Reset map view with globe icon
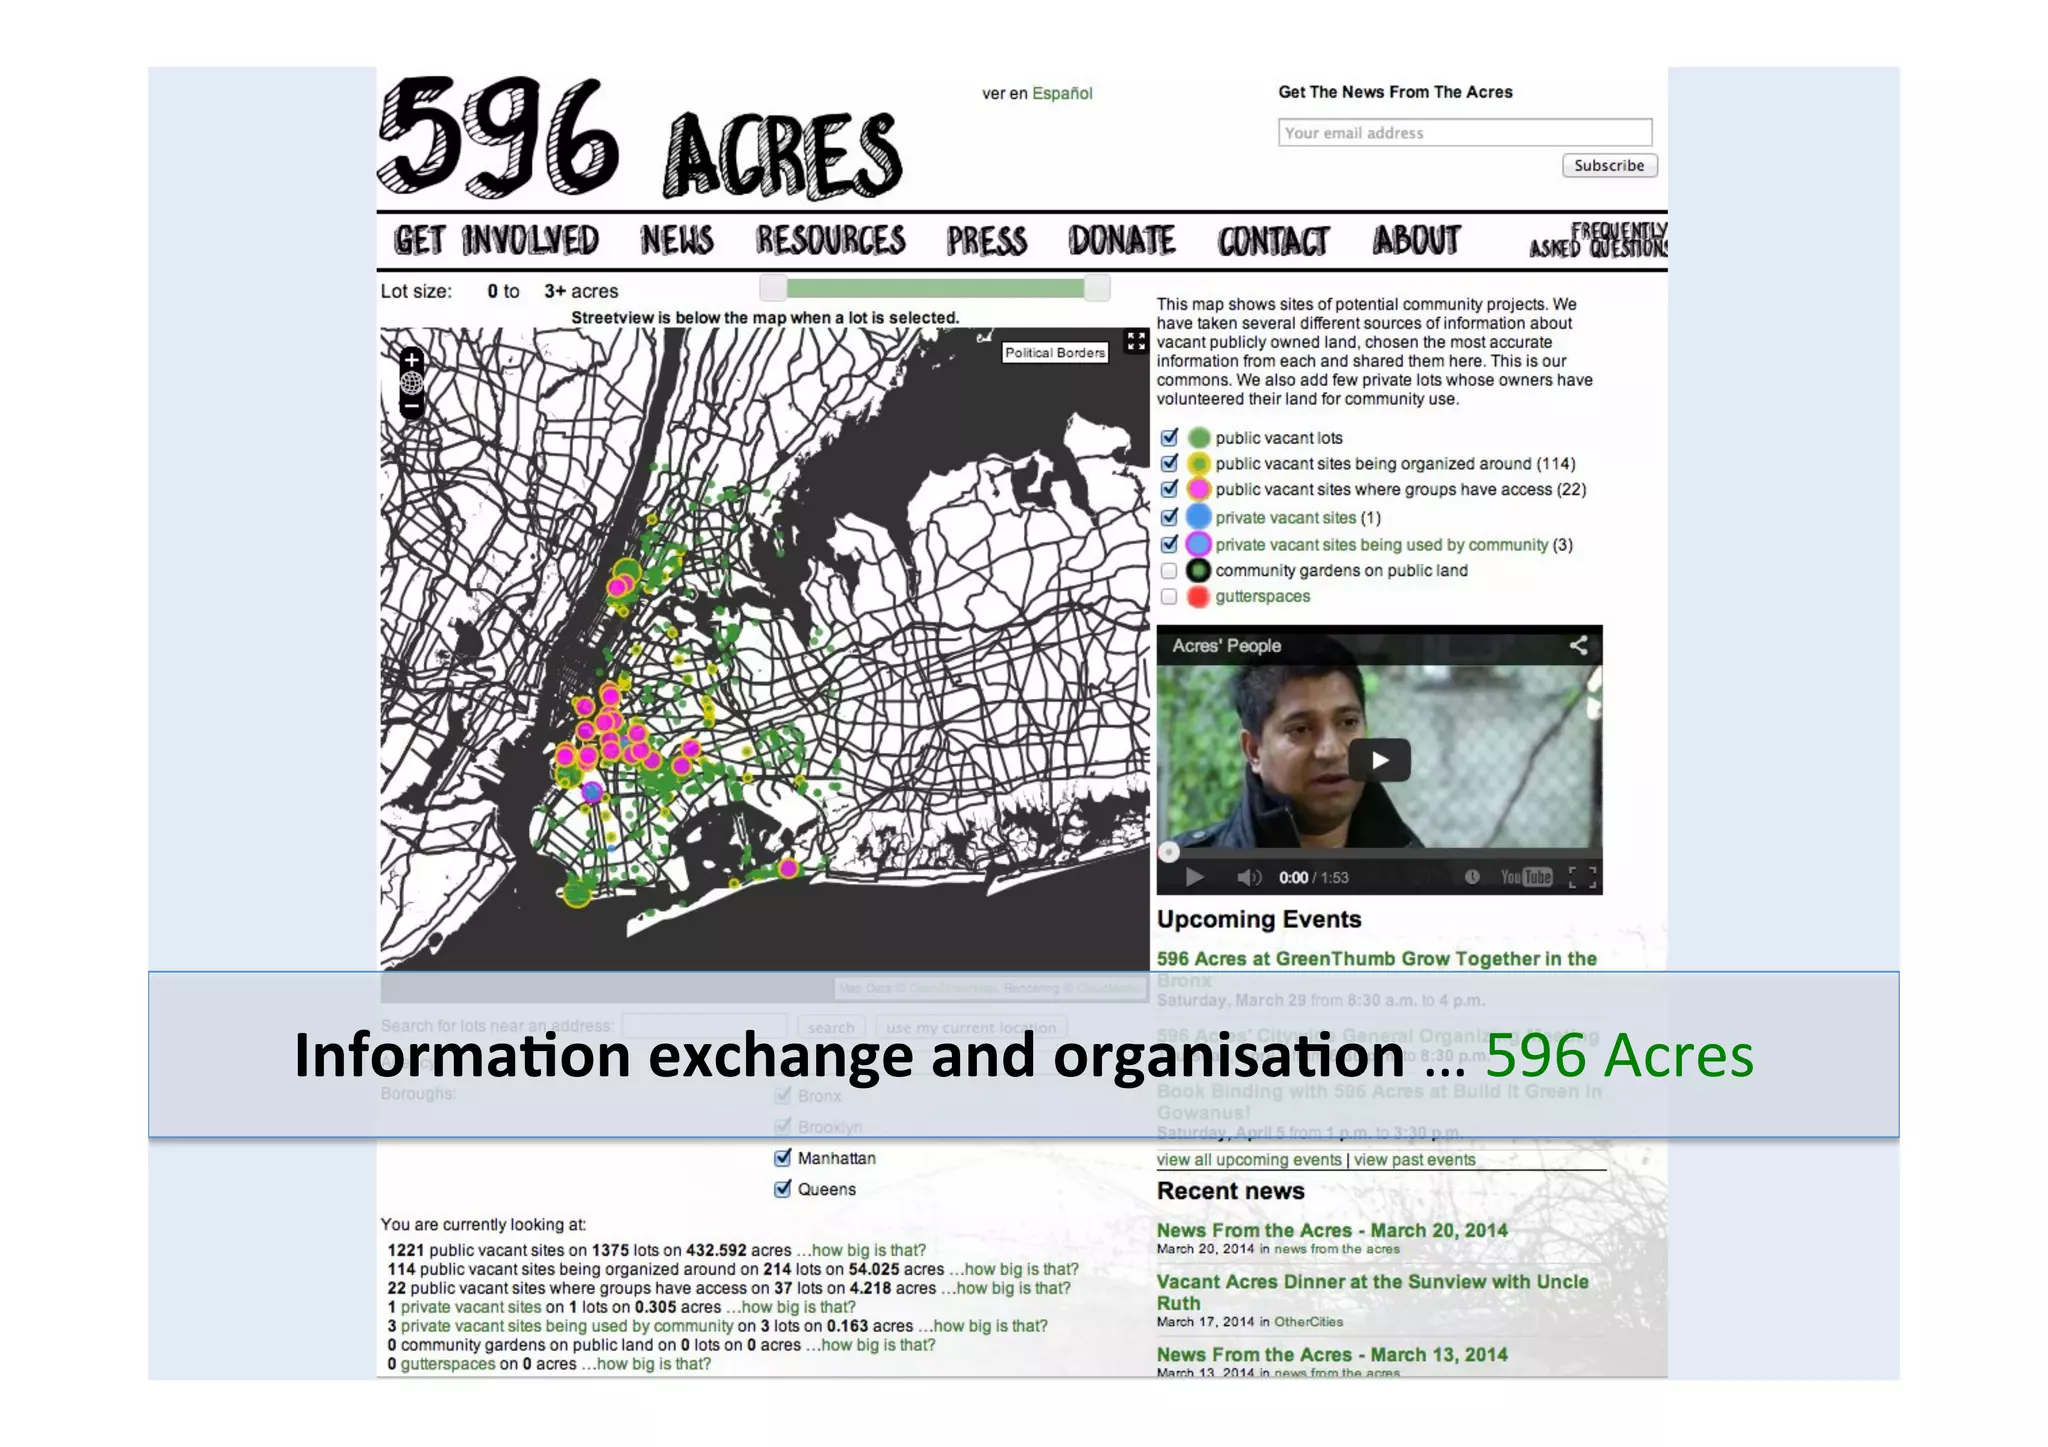The image size is (2048, 1447). point(411,383)
